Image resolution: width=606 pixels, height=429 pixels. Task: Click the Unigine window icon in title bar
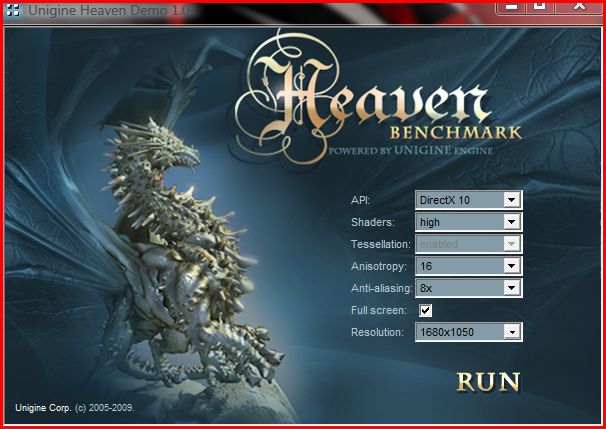click(x=13, y=10)
